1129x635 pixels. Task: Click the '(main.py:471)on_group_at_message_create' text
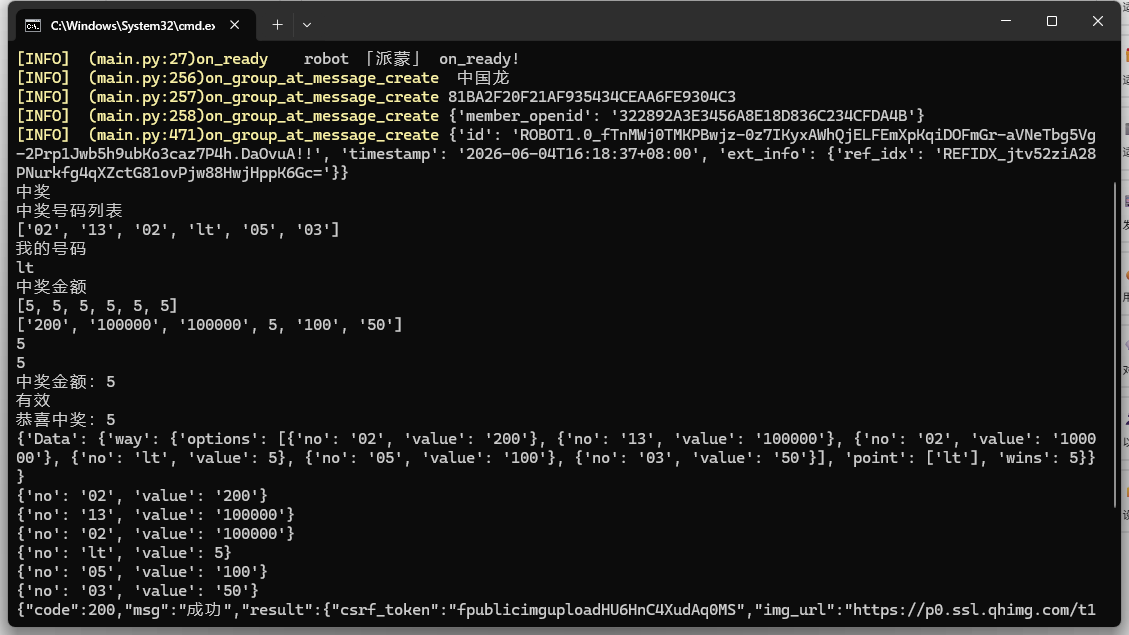point(264,135)
